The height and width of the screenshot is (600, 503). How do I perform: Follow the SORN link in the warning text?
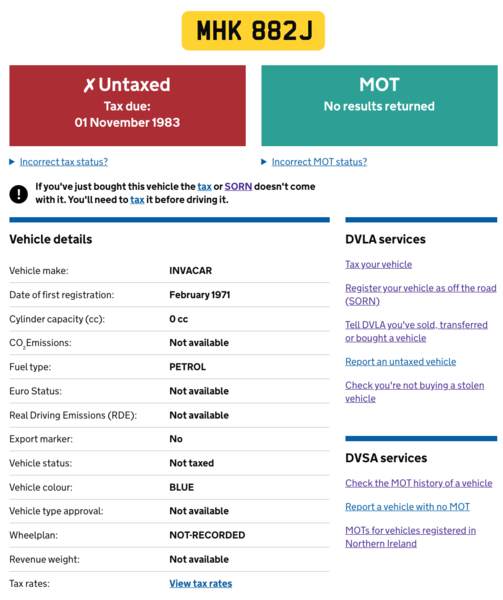pos(238,187)
